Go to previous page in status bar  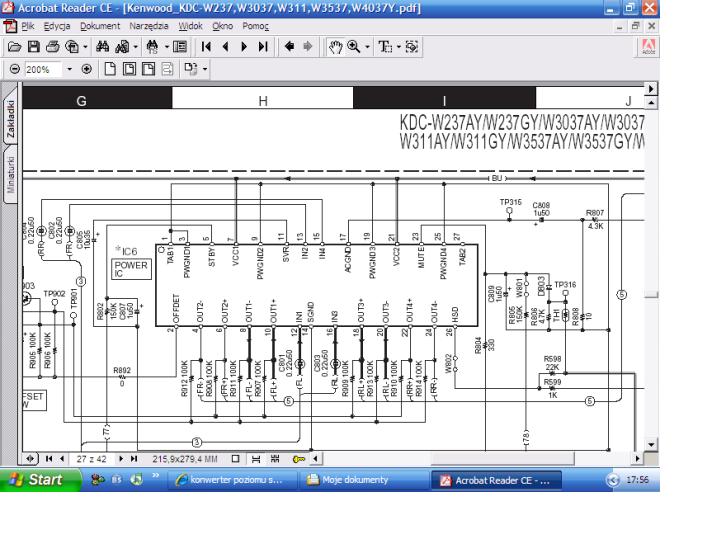pyautogui.click(x=62, y=458)
